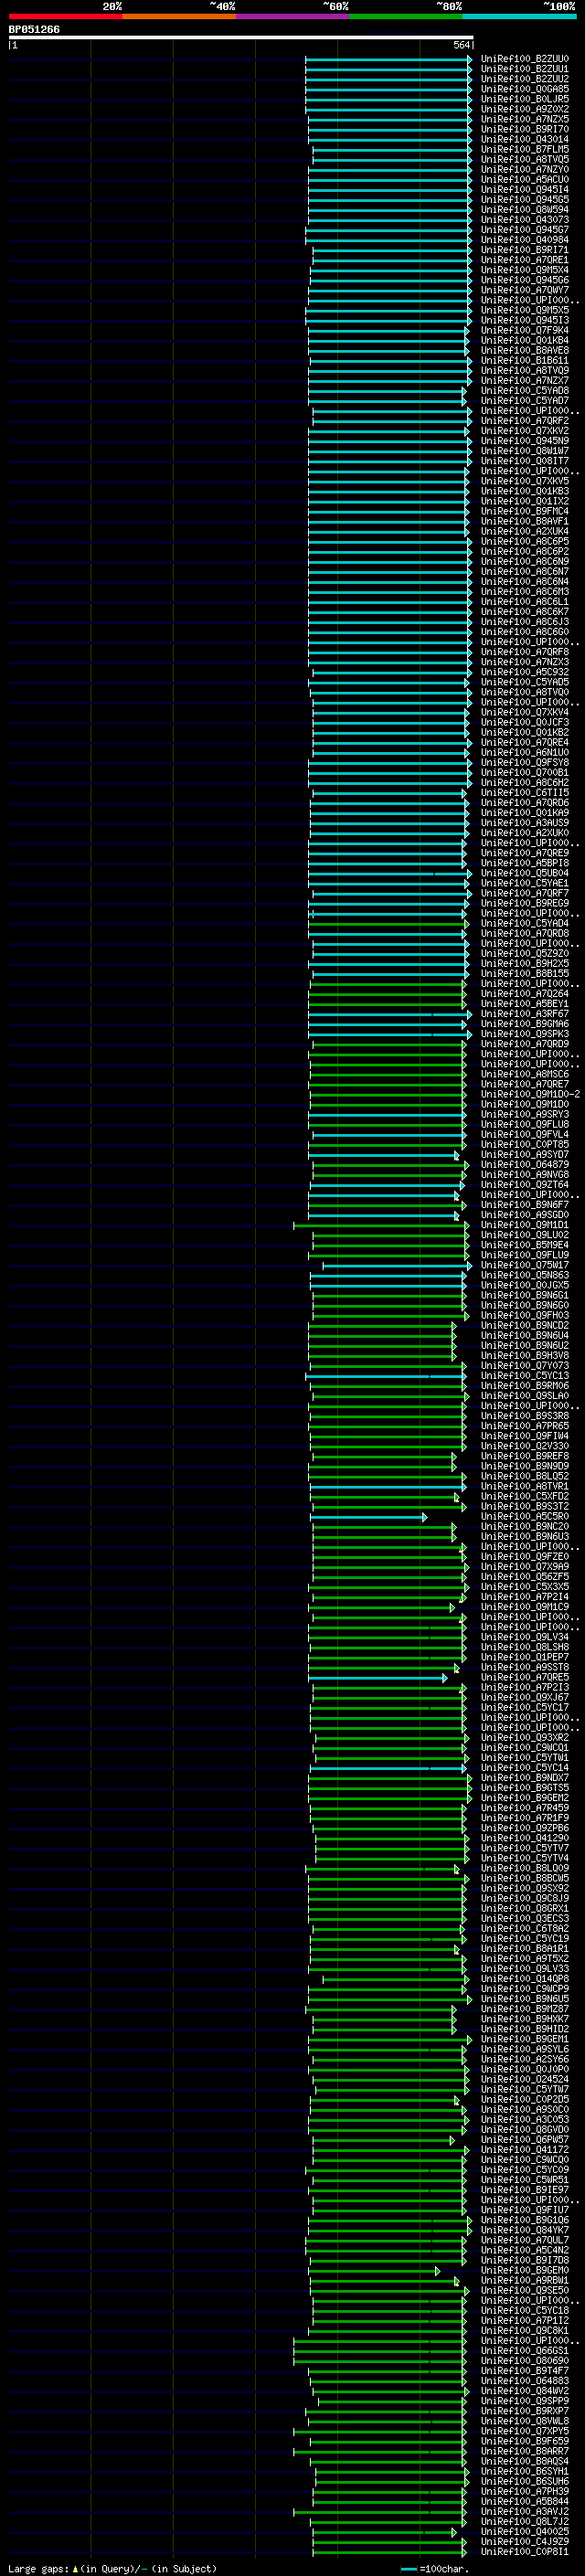Select the UniRef100_B9NCD2 label
The height and width of the screenshot is (2576, 585).
pyautogui.click(x=524, y=1326)
